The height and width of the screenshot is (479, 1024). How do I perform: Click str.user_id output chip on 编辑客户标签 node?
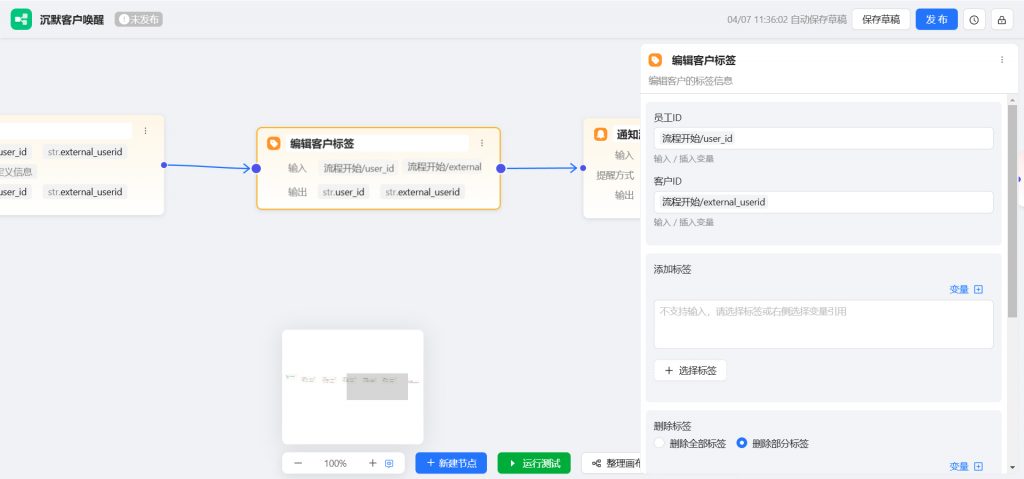coord(344,192)
